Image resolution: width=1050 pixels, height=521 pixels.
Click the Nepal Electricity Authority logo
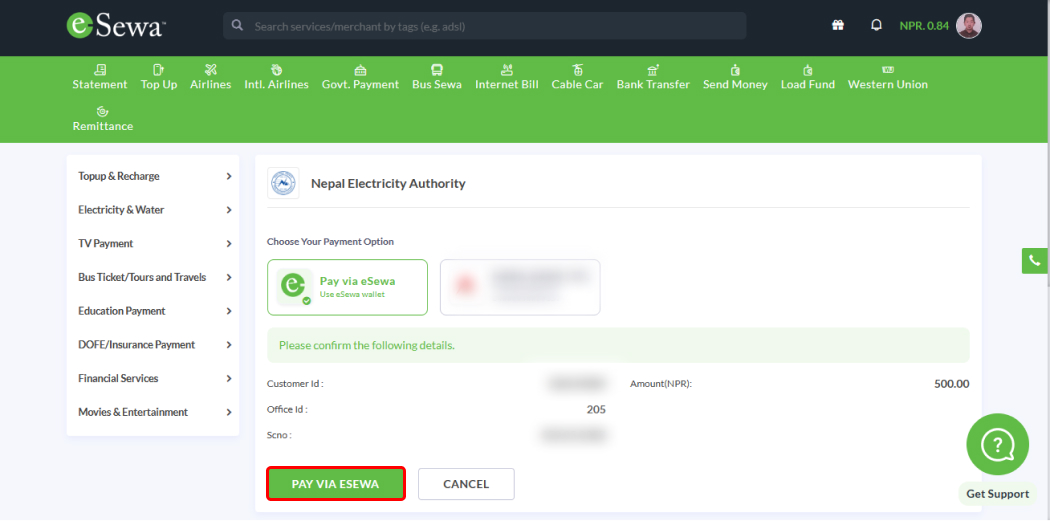pyautogui.click(x=283, y=183)
